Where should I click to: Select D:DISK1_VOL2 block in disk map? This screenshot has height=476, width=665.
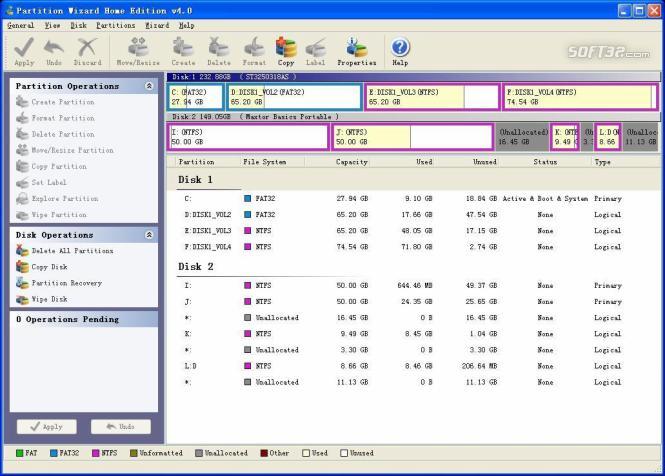[295, 97]
